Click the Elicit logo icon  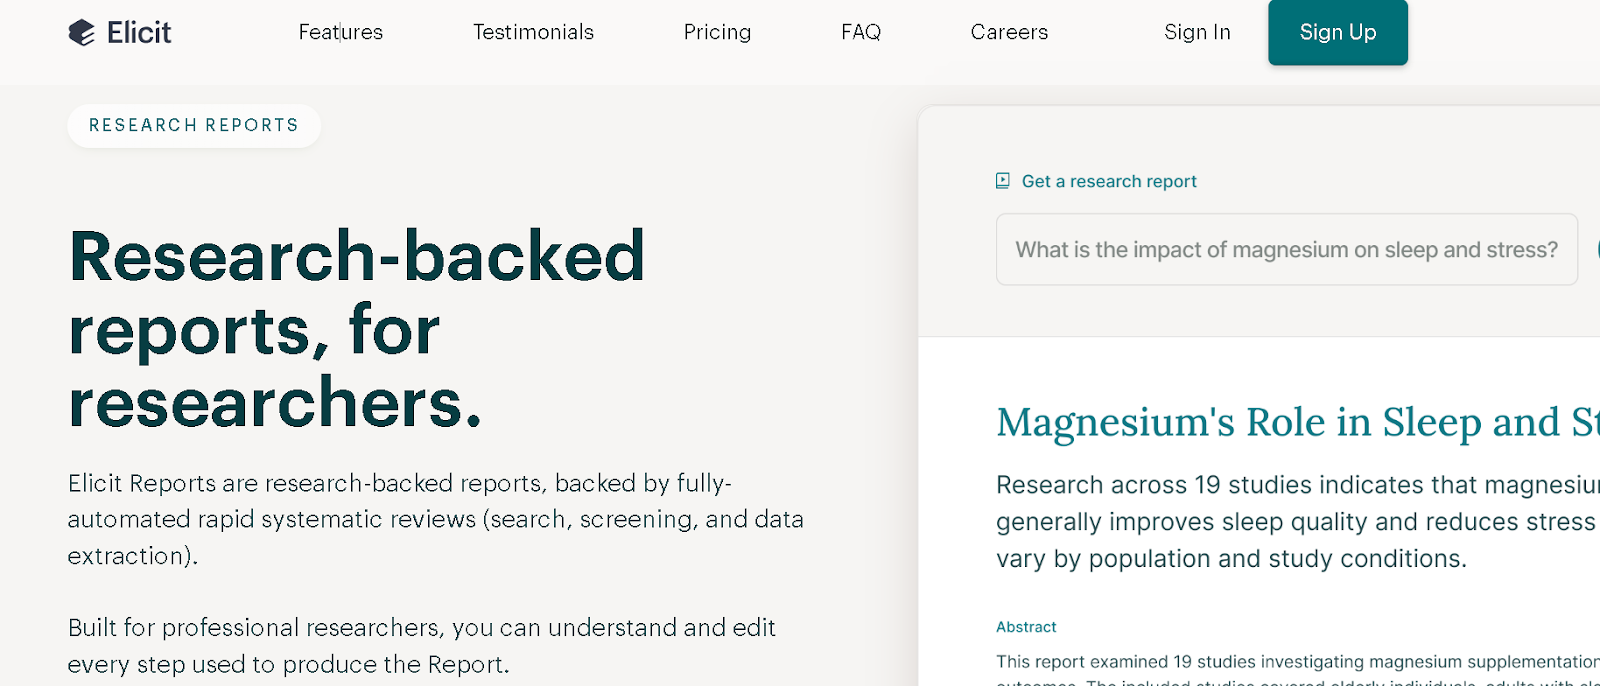[82, 33]
